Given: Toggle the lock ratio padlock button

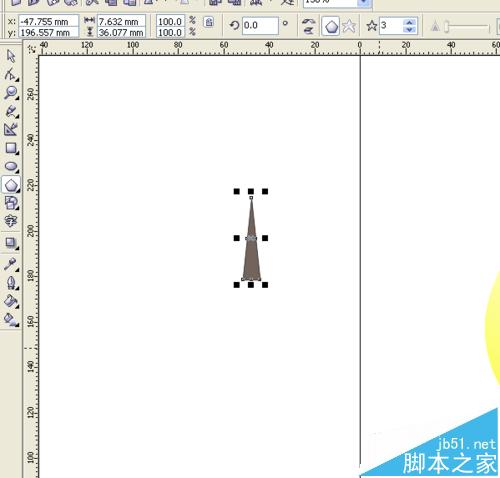Looking at the screenshot, I should click(x=209, y=22).
